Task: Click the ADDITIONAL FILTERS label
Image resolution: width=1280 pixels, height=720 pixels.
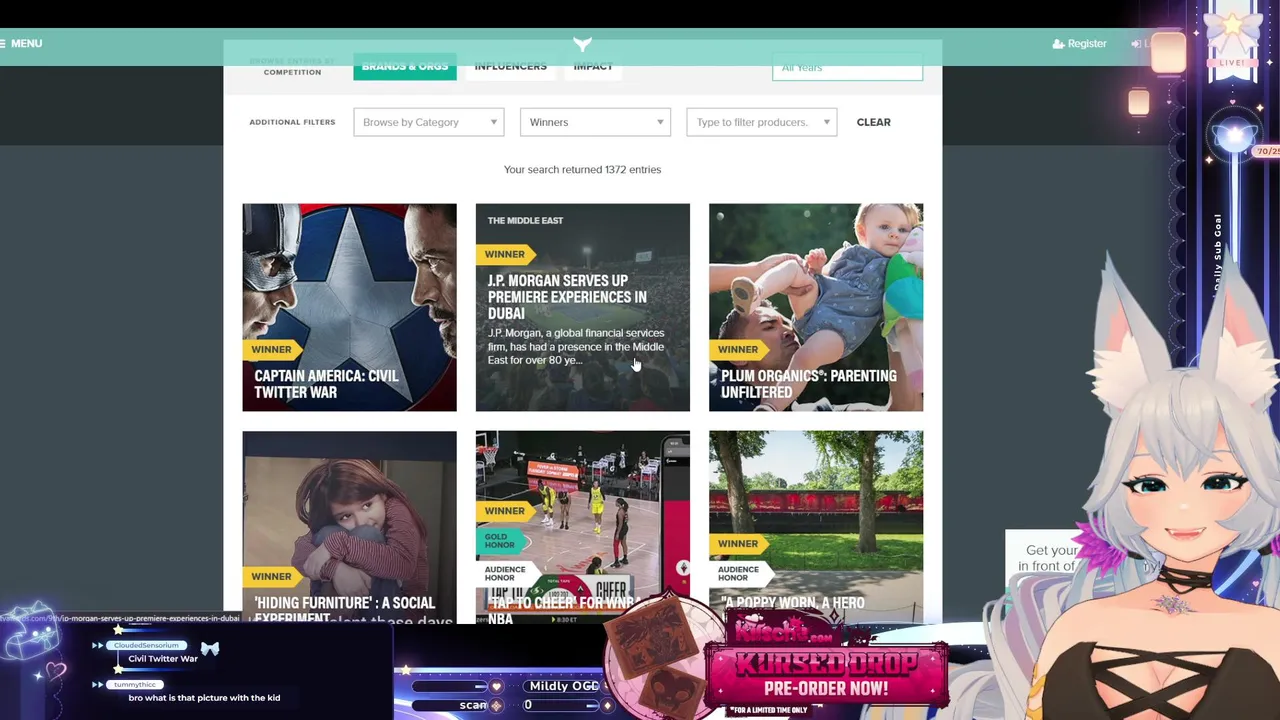Action: tap(292, 122)
